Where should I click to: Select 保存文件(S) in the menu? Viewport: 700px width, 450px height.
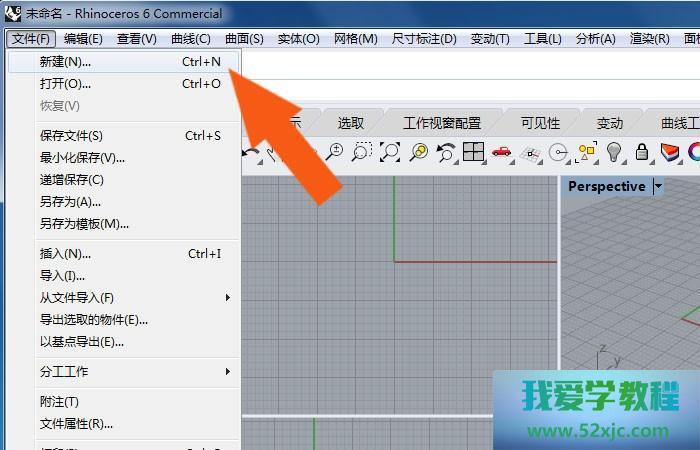(71, 136)
